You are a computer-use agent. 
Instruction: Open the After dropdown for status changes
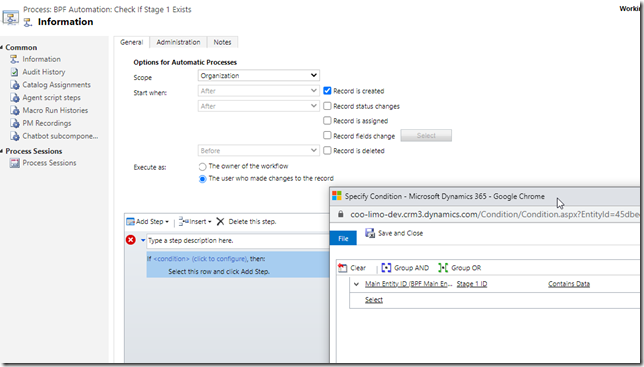tap(258, 106)
